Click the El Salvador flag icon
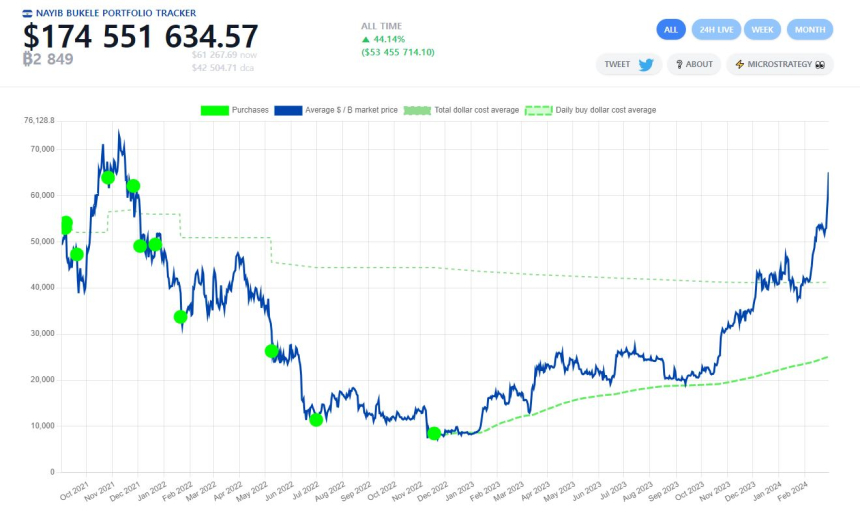860x513 pixels. 27,13
